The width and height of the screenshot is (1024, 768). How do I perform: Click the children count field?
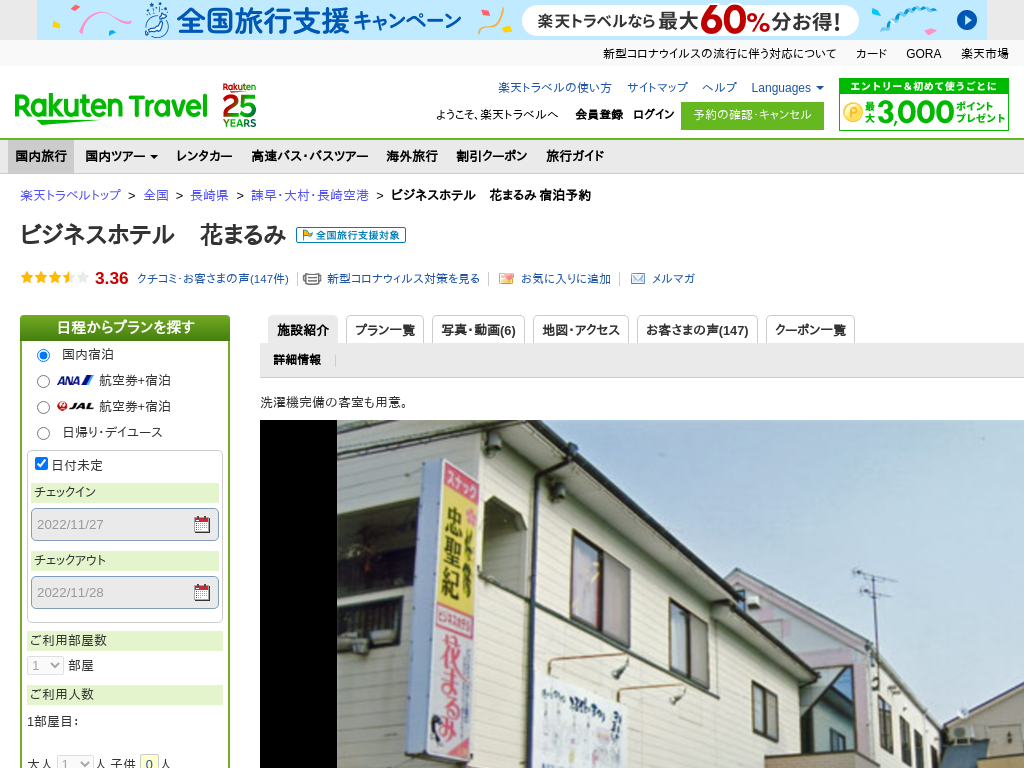150,763
